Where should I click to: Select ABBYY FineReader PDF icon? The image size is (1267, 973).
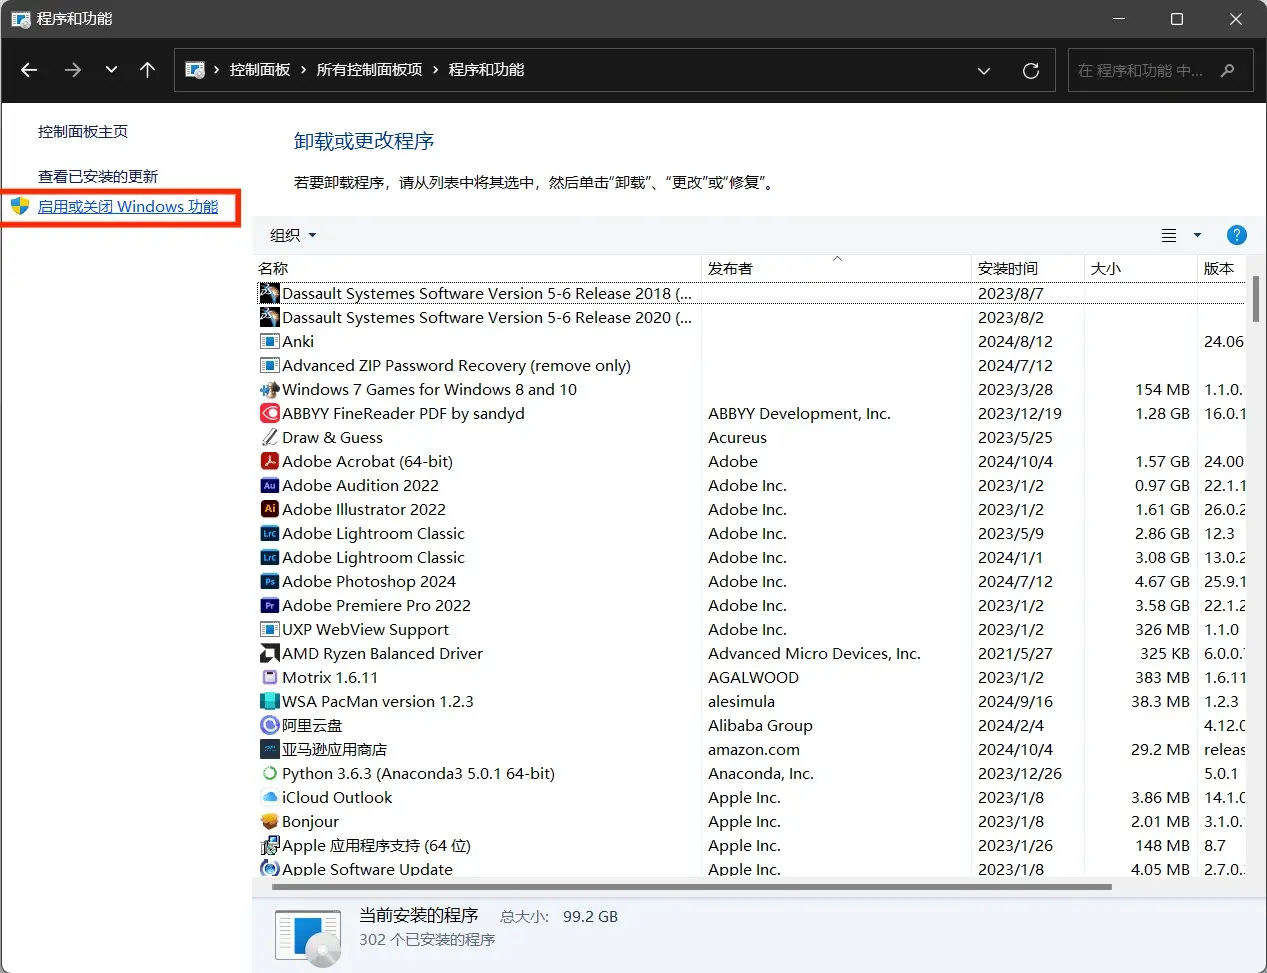click(269, 413)
